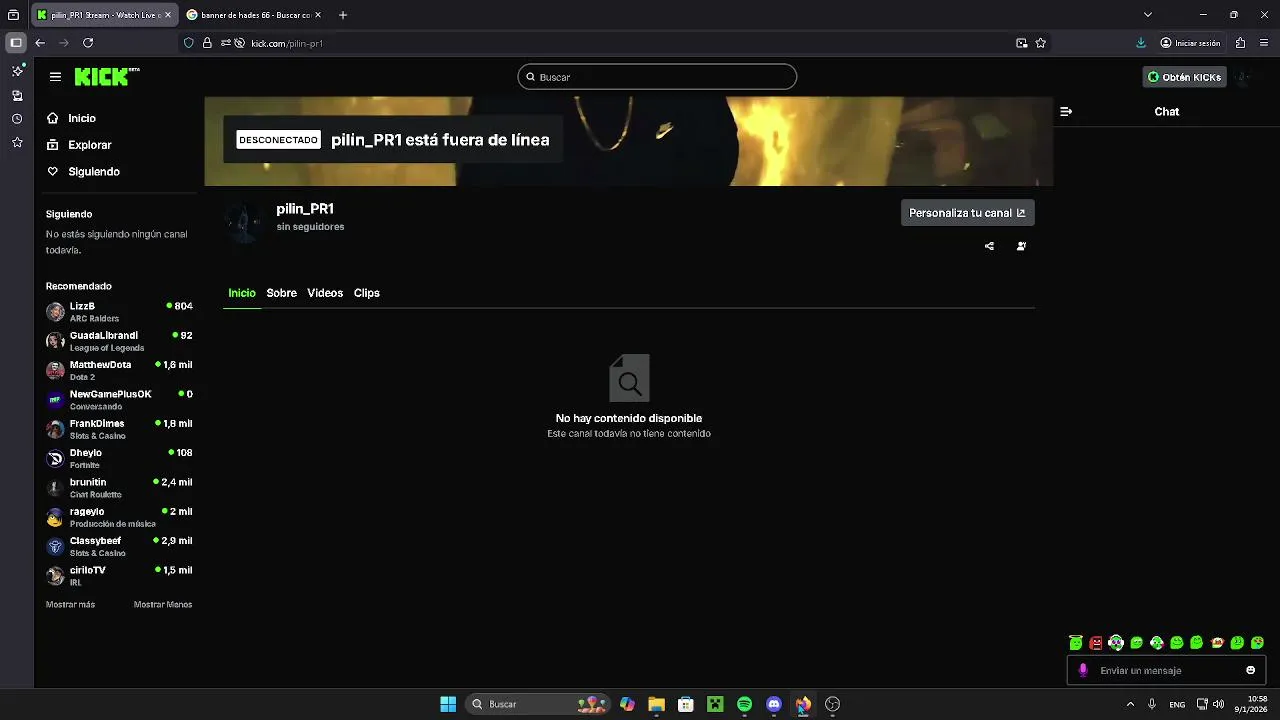1280x720 pixels.
Task: Select the Inicio channel tab
Action: point(242,293)
